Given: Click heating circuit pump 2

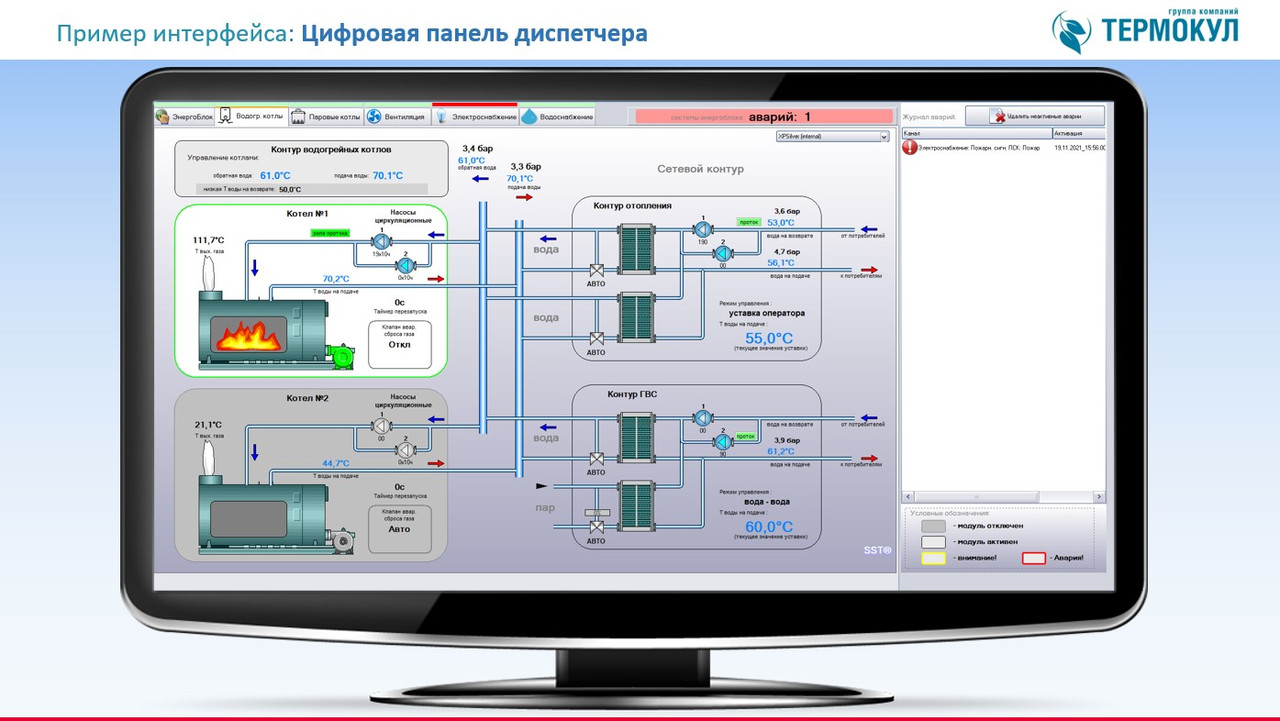Looking at the screenshot, I should (722, 253).
